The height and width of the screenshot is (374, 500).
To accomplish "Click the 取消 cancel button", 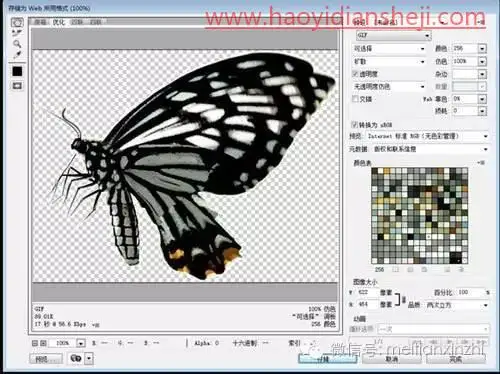I will 392,359.
